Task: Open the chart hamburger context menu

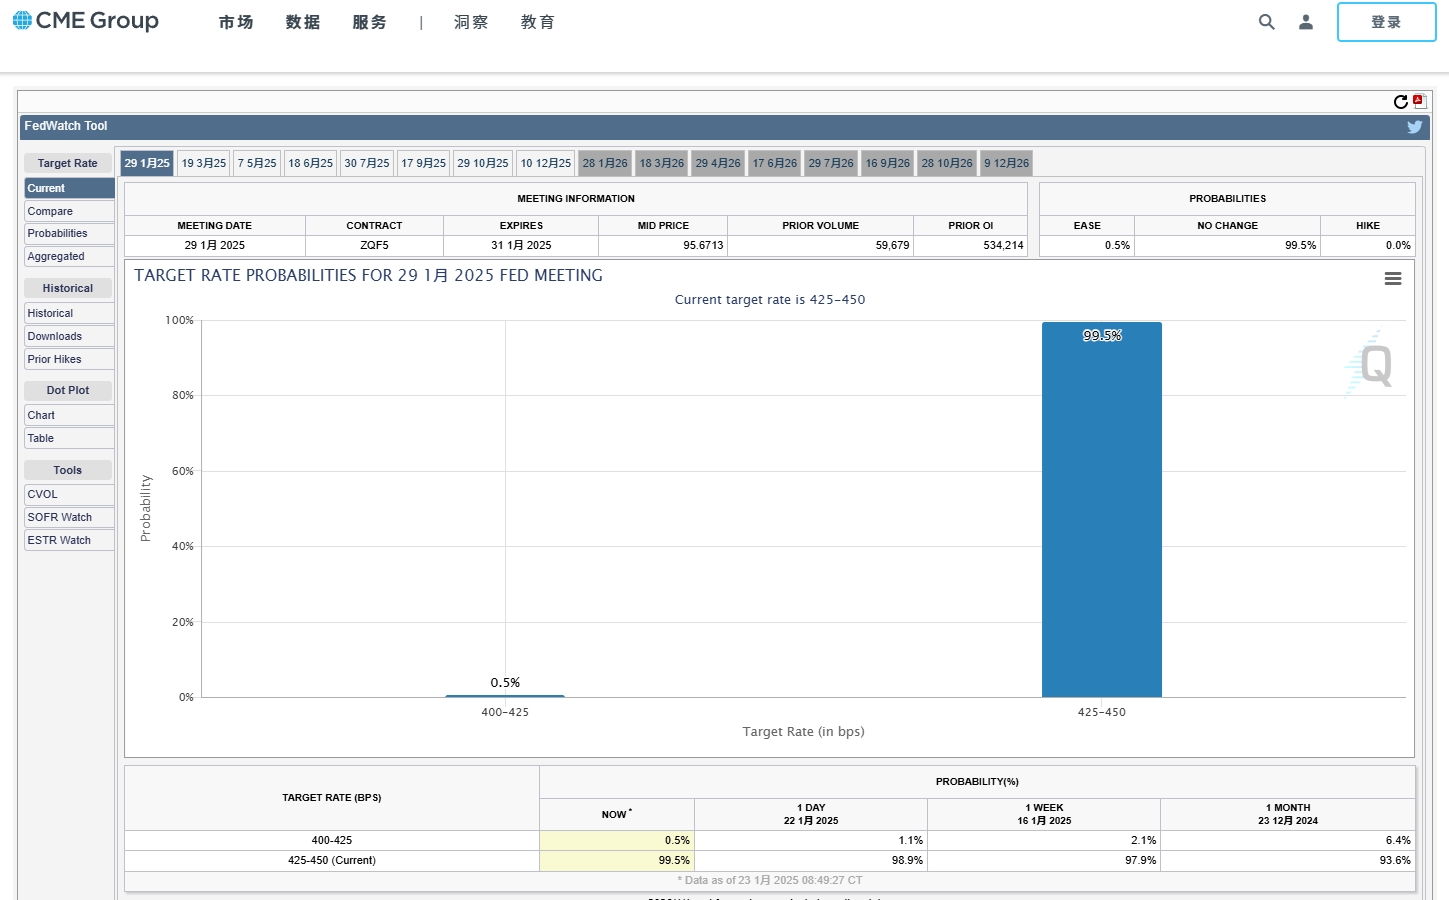Action: [x=1393, y=279]
